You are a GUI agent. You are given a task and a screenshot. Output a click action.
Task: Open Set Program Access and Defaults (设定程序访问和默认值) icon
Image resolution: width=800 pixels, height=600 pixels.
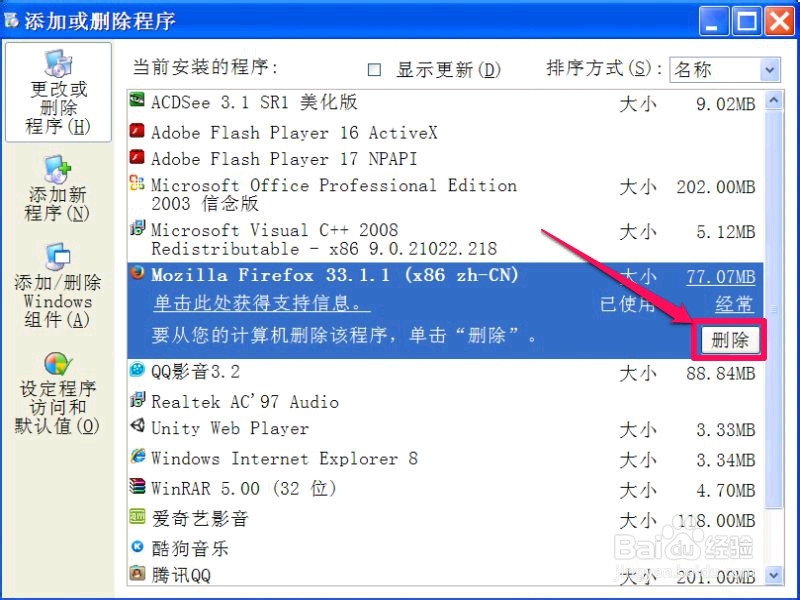click(58, 364)
